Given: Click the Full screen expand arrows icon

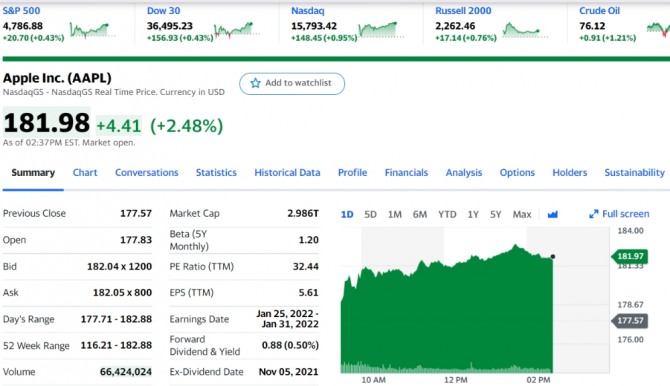Looking at the screenshot, I should 594,214.
